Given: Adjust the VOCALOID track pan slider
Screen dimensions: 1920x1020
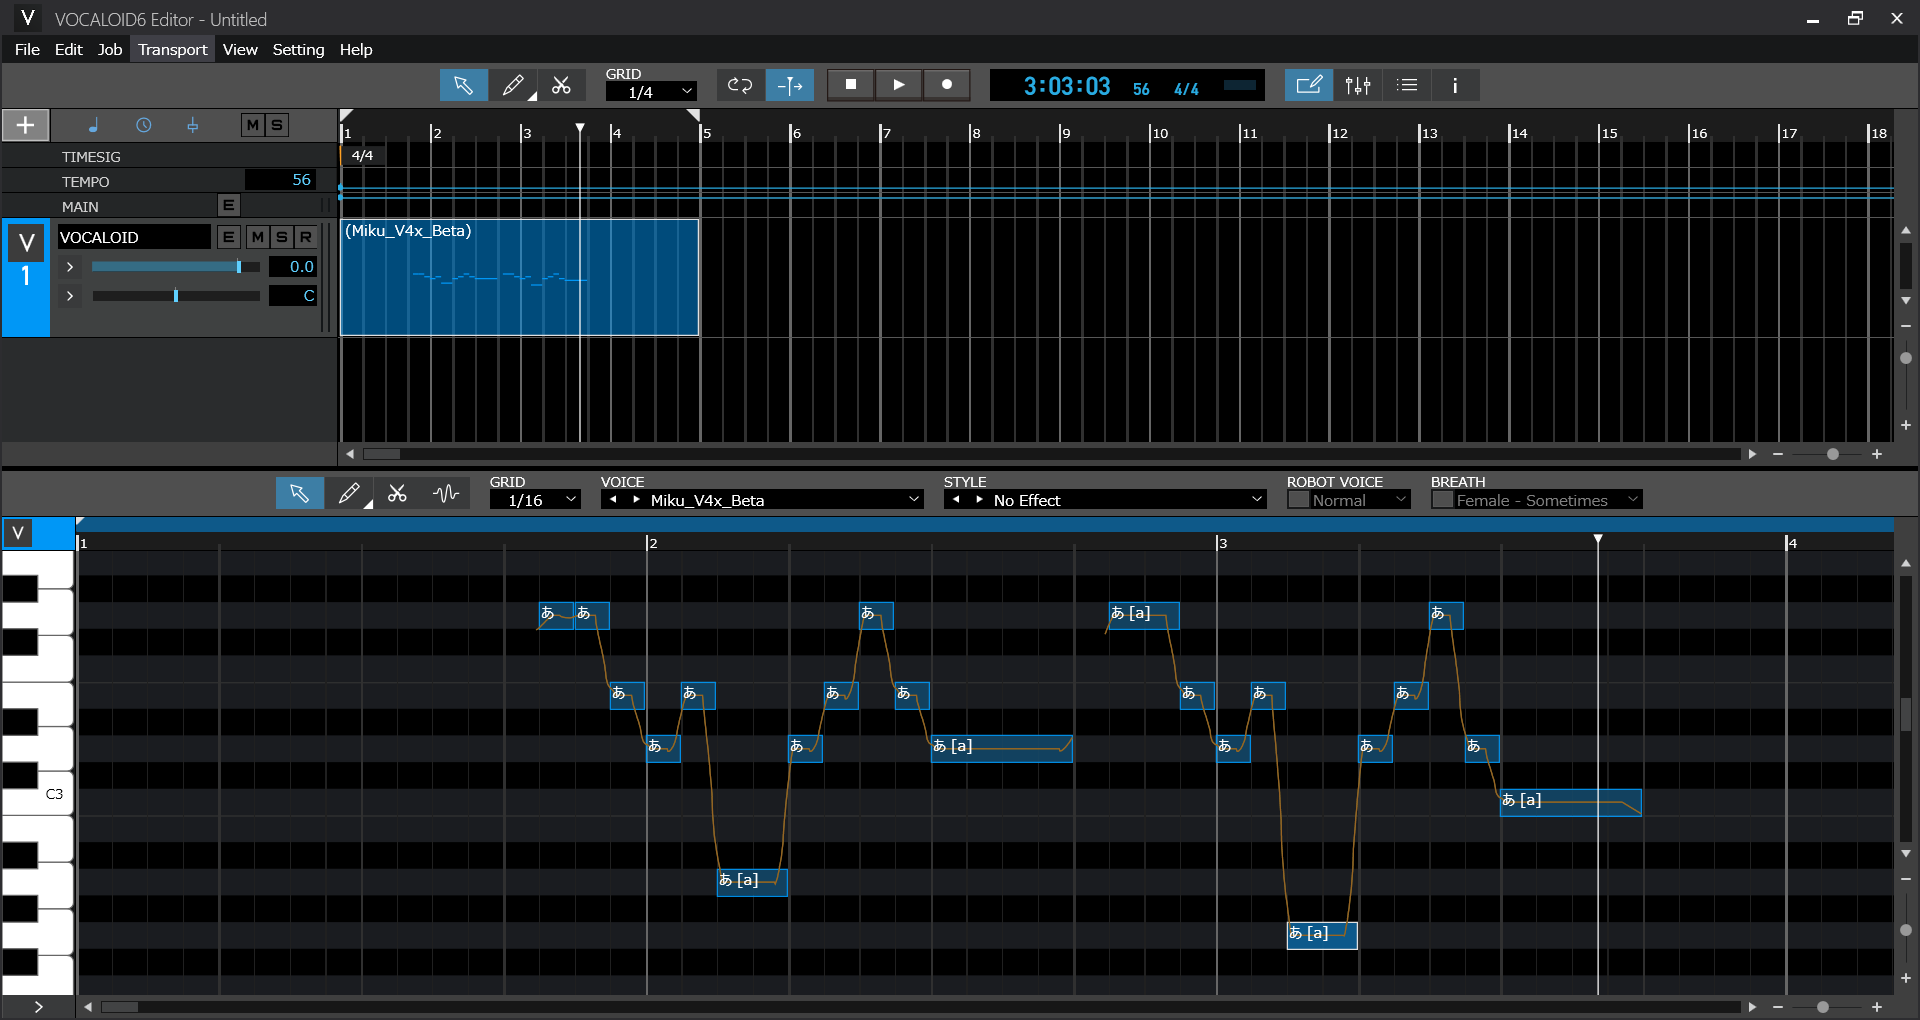Looking at the screenshot, I should [x=176, y=296].
